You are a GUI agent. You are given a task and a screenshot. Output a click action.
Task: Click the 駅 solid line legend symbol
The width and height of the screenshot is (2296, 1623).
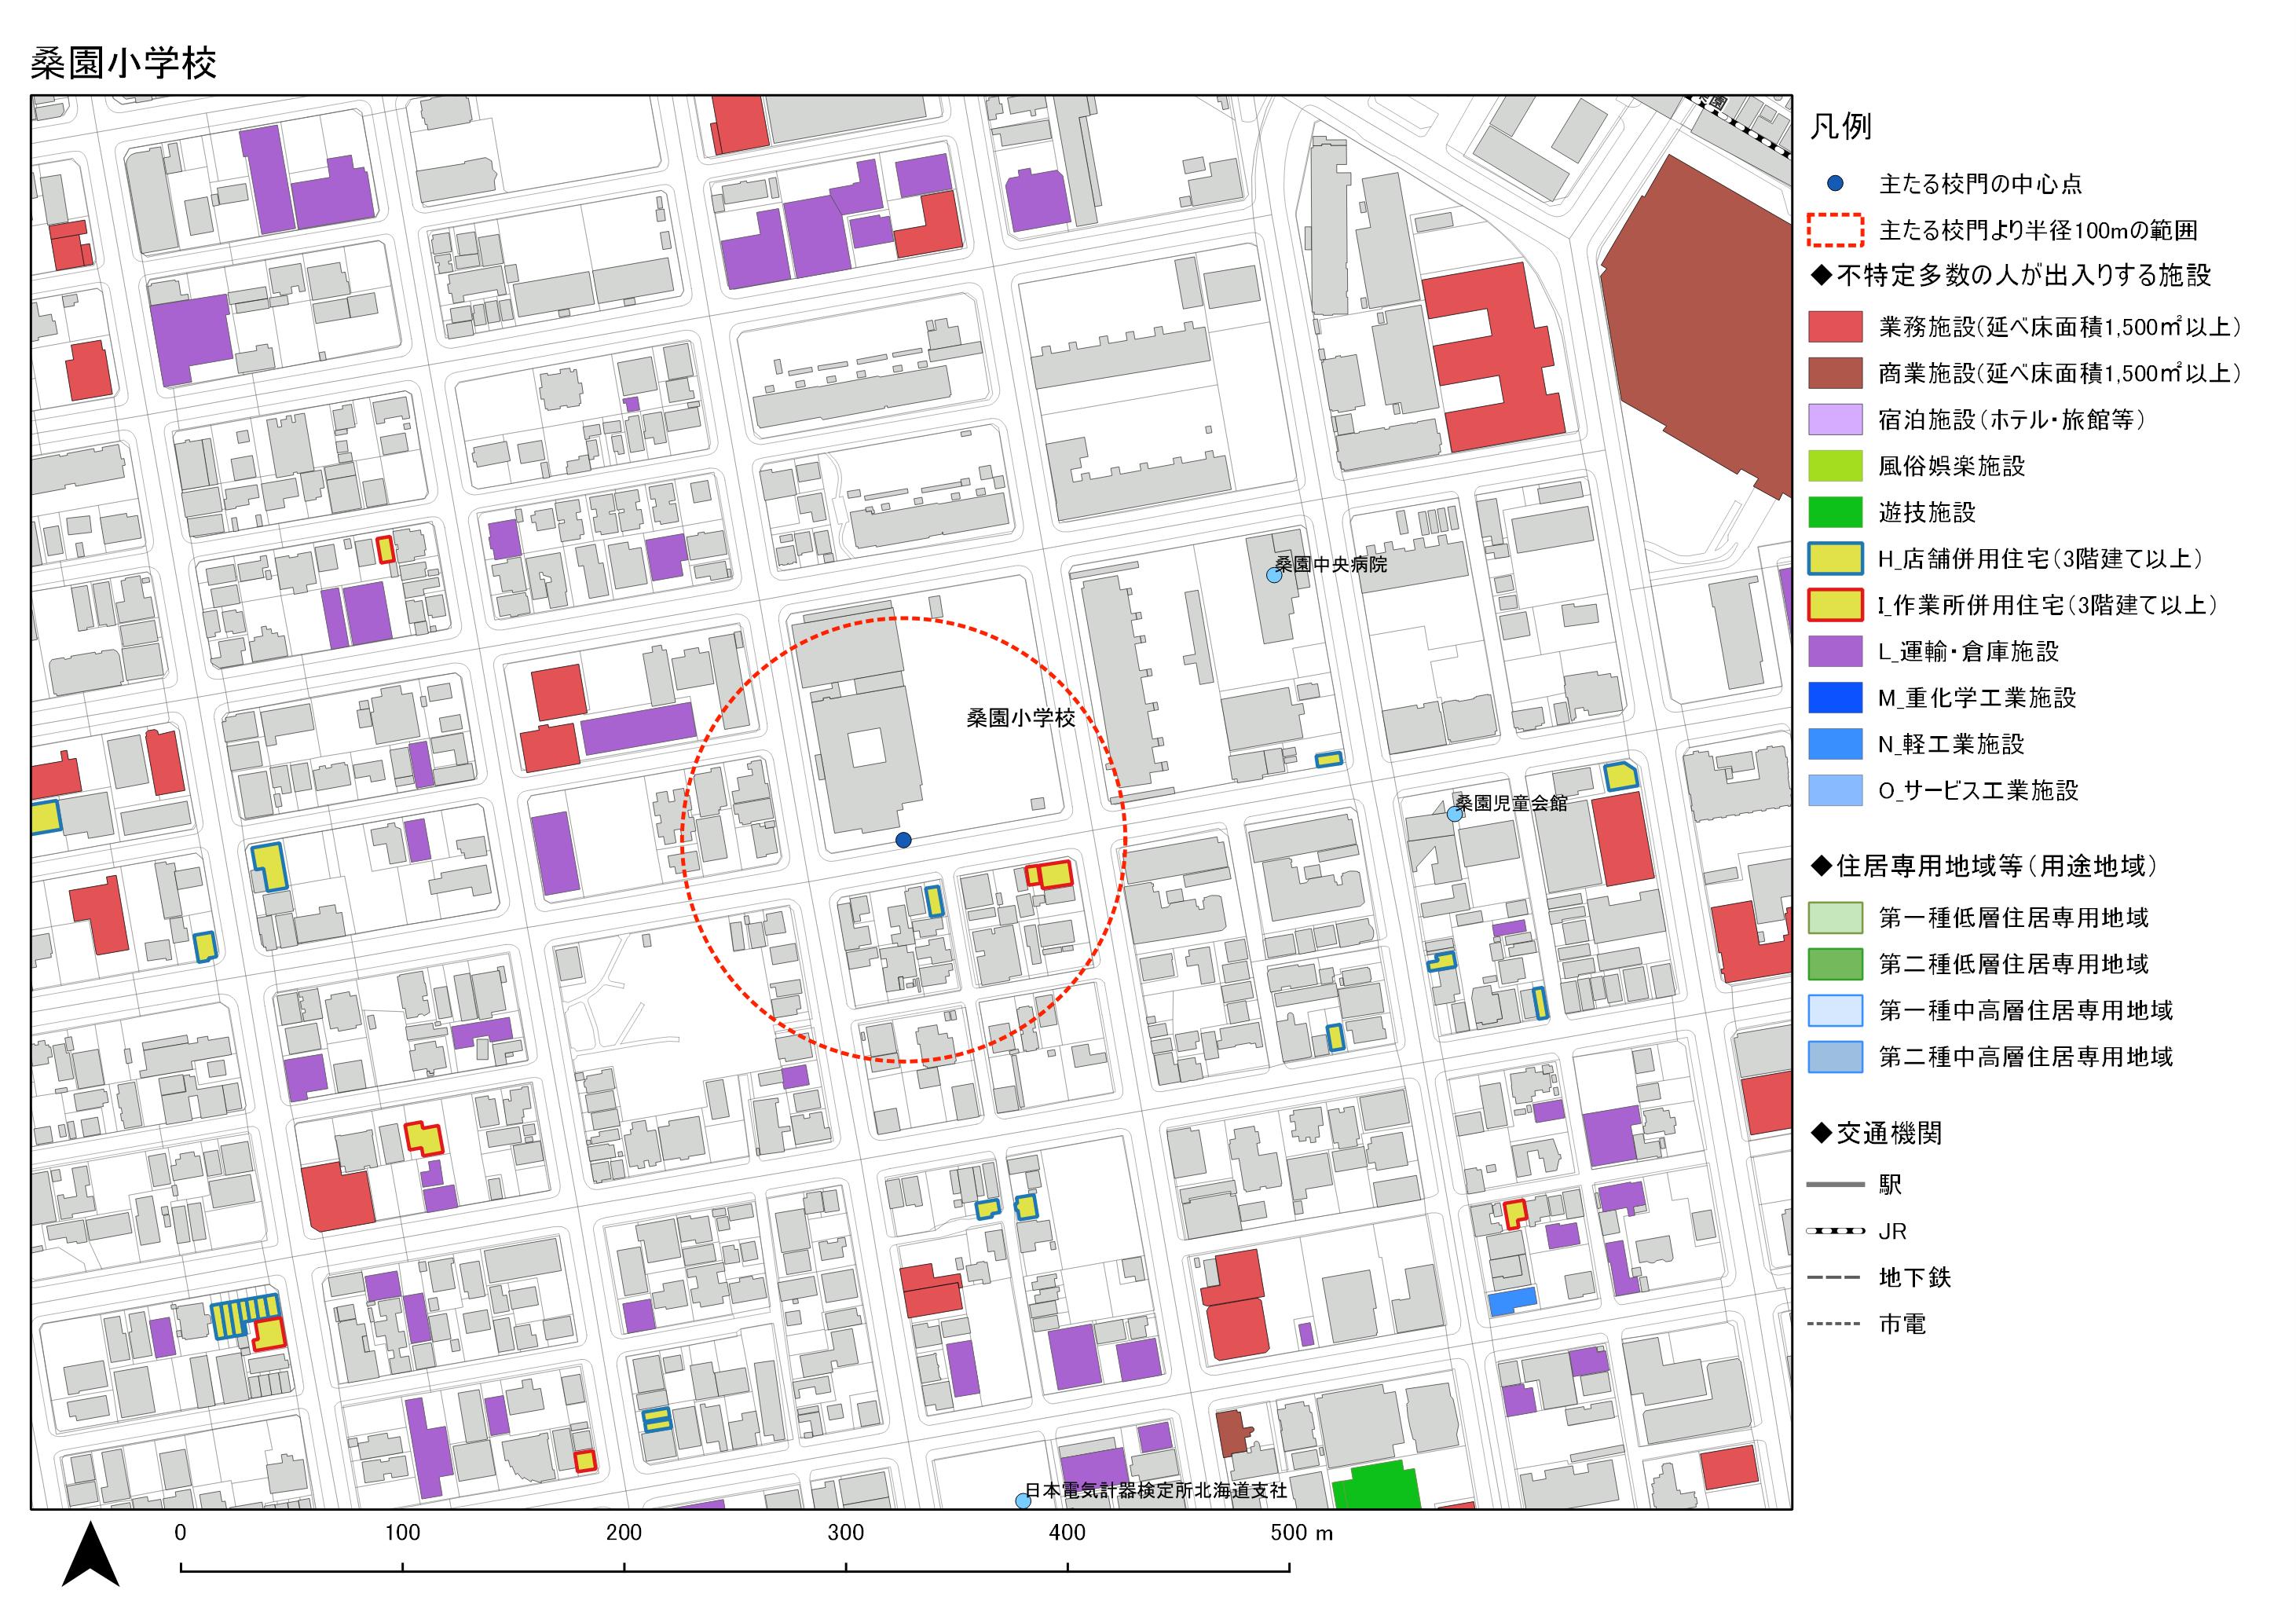(x=1835, y=1185)
